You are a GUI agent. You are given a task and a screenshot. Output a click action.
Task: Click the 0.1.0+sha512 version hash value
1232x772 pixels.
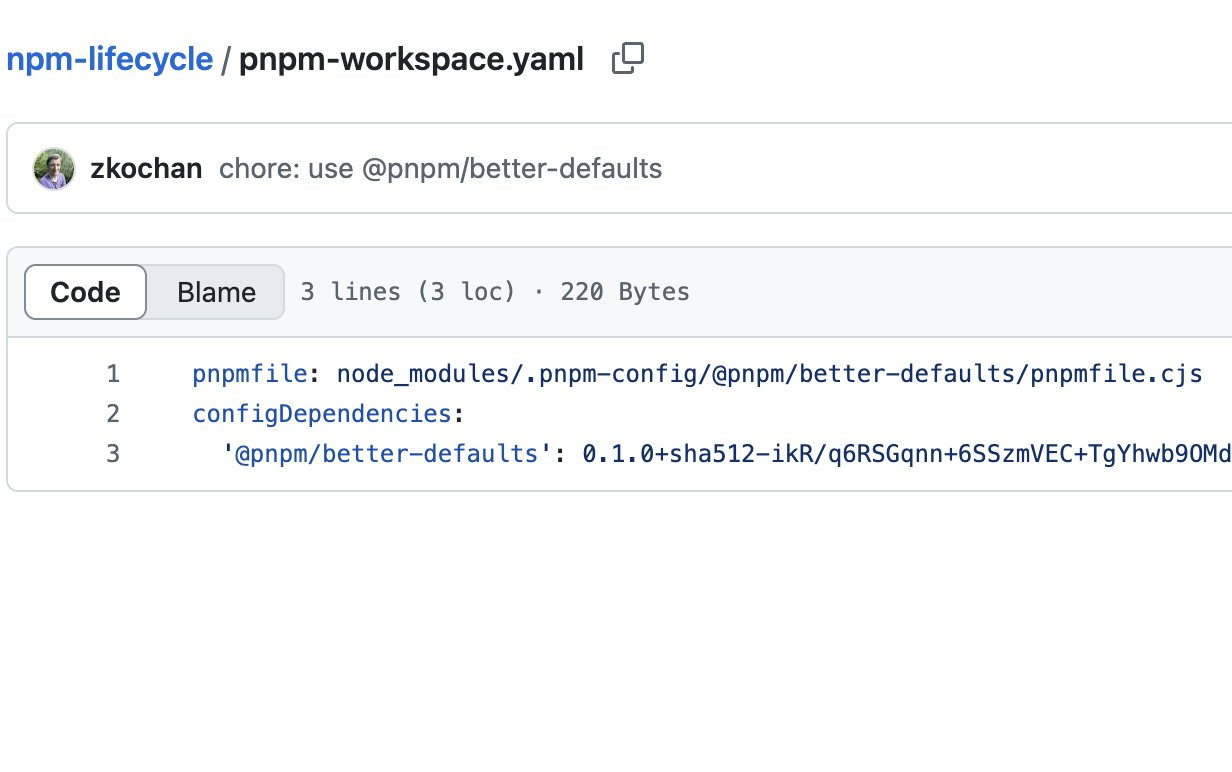pyautogui.click(x=907, y=454)
